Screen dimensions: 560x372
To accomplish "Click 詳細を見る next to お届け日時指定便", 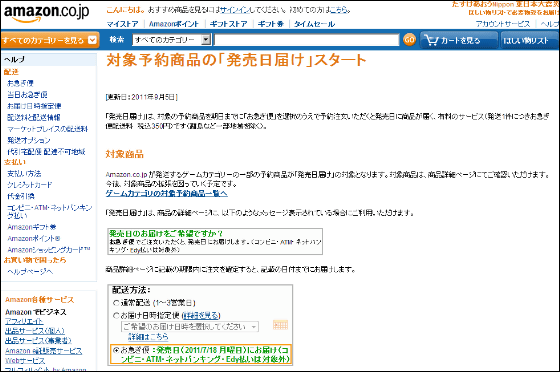I will (x=201, y=316).
